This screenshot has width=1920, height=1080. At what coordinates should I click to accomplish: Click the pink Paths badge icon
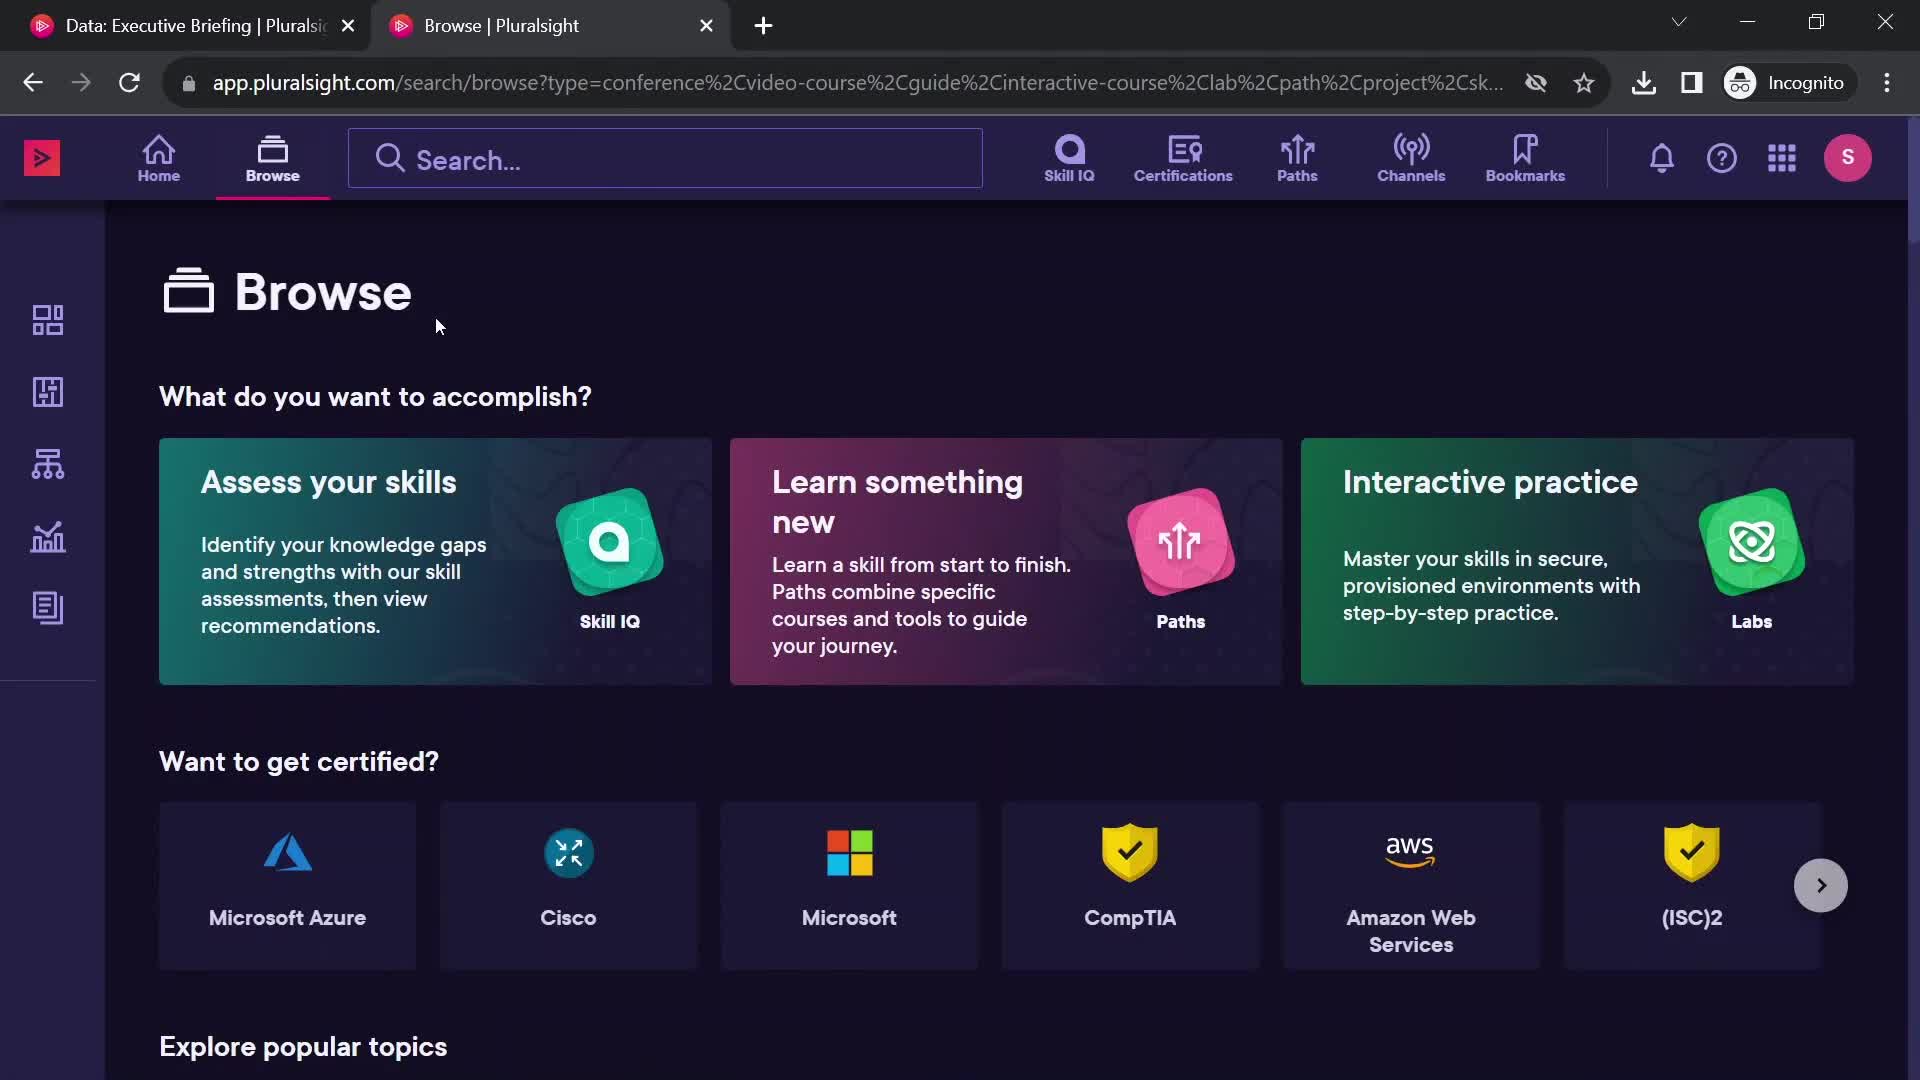click(1181, 542)
